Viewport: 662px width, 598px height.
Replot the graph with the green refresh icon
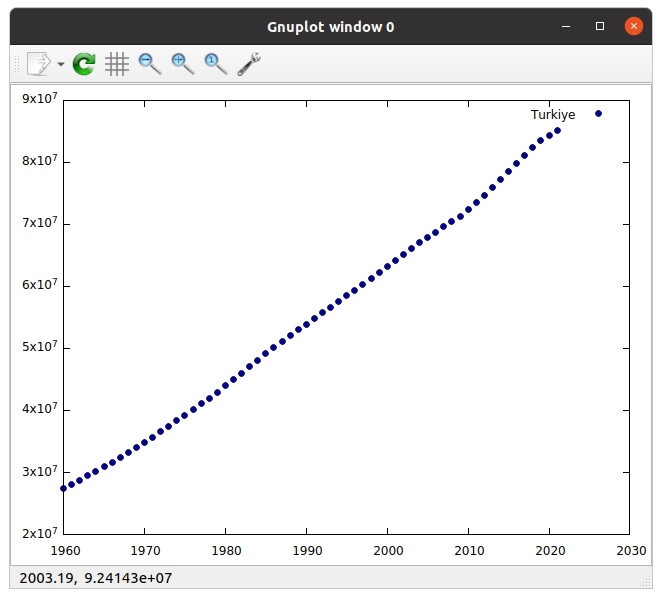pyautogui.click(x=85, y=64)
